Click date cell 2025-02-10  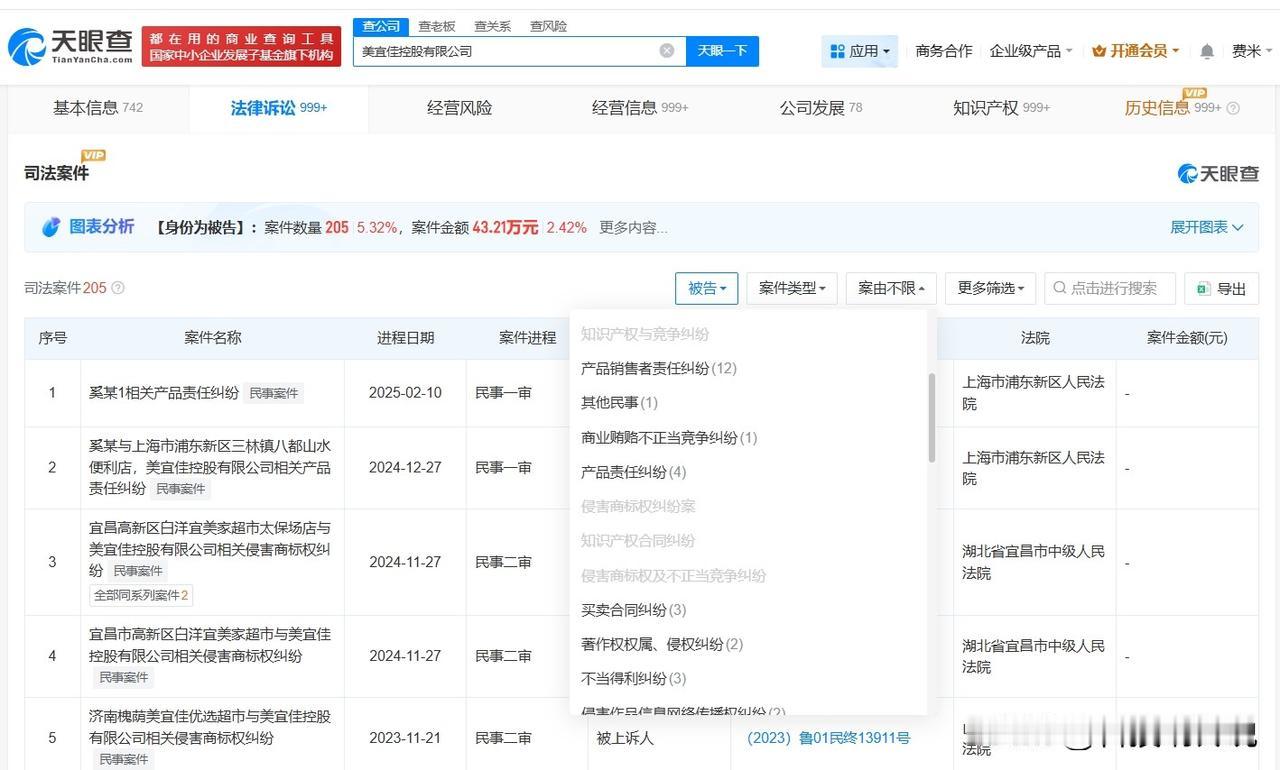405,393
